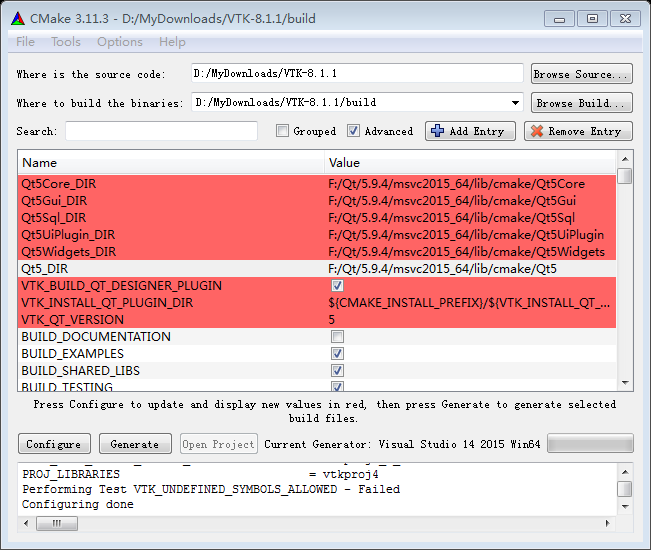Open the Options menu
This screenshot has height=550, width=651.
tap(120, 42)
